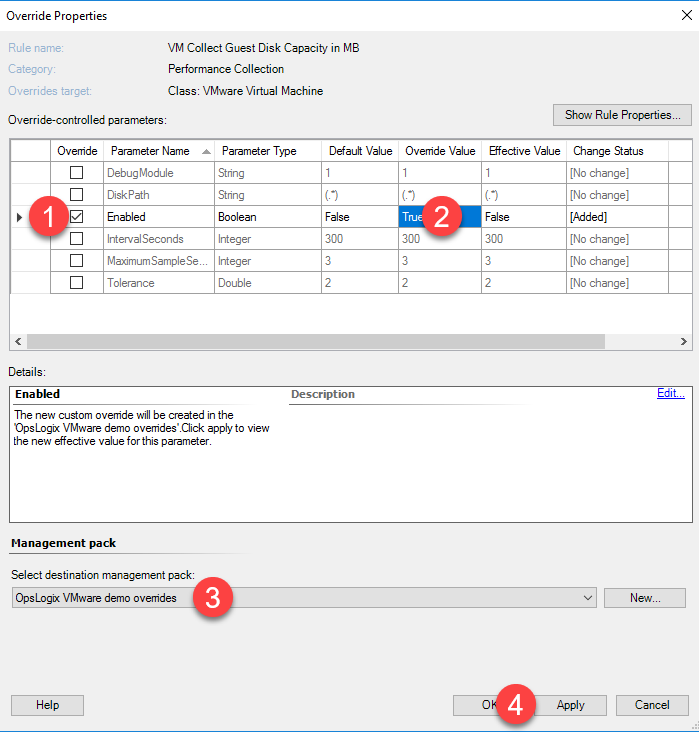The width and height of the screenshot is (699, 732).
Task: Enable the DiskPath override checkbox
Action: pyautogui.click(x=77, y=195)
